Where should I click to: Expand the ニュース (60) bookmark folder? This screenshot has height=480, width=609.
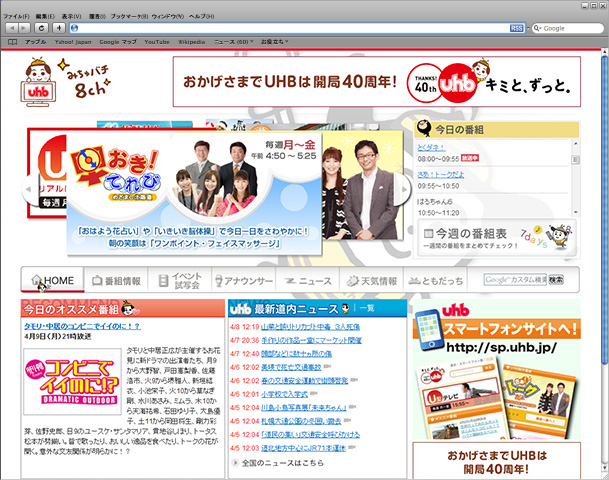pos(233,42)
